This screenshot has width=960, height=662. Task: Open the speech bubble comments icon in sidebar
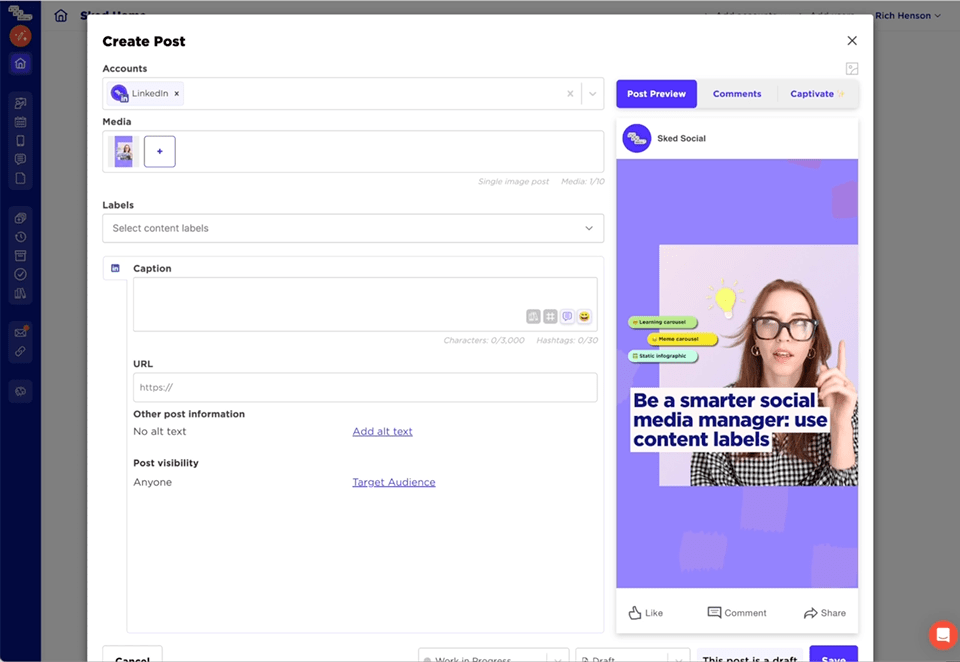(x=20, y=160)
